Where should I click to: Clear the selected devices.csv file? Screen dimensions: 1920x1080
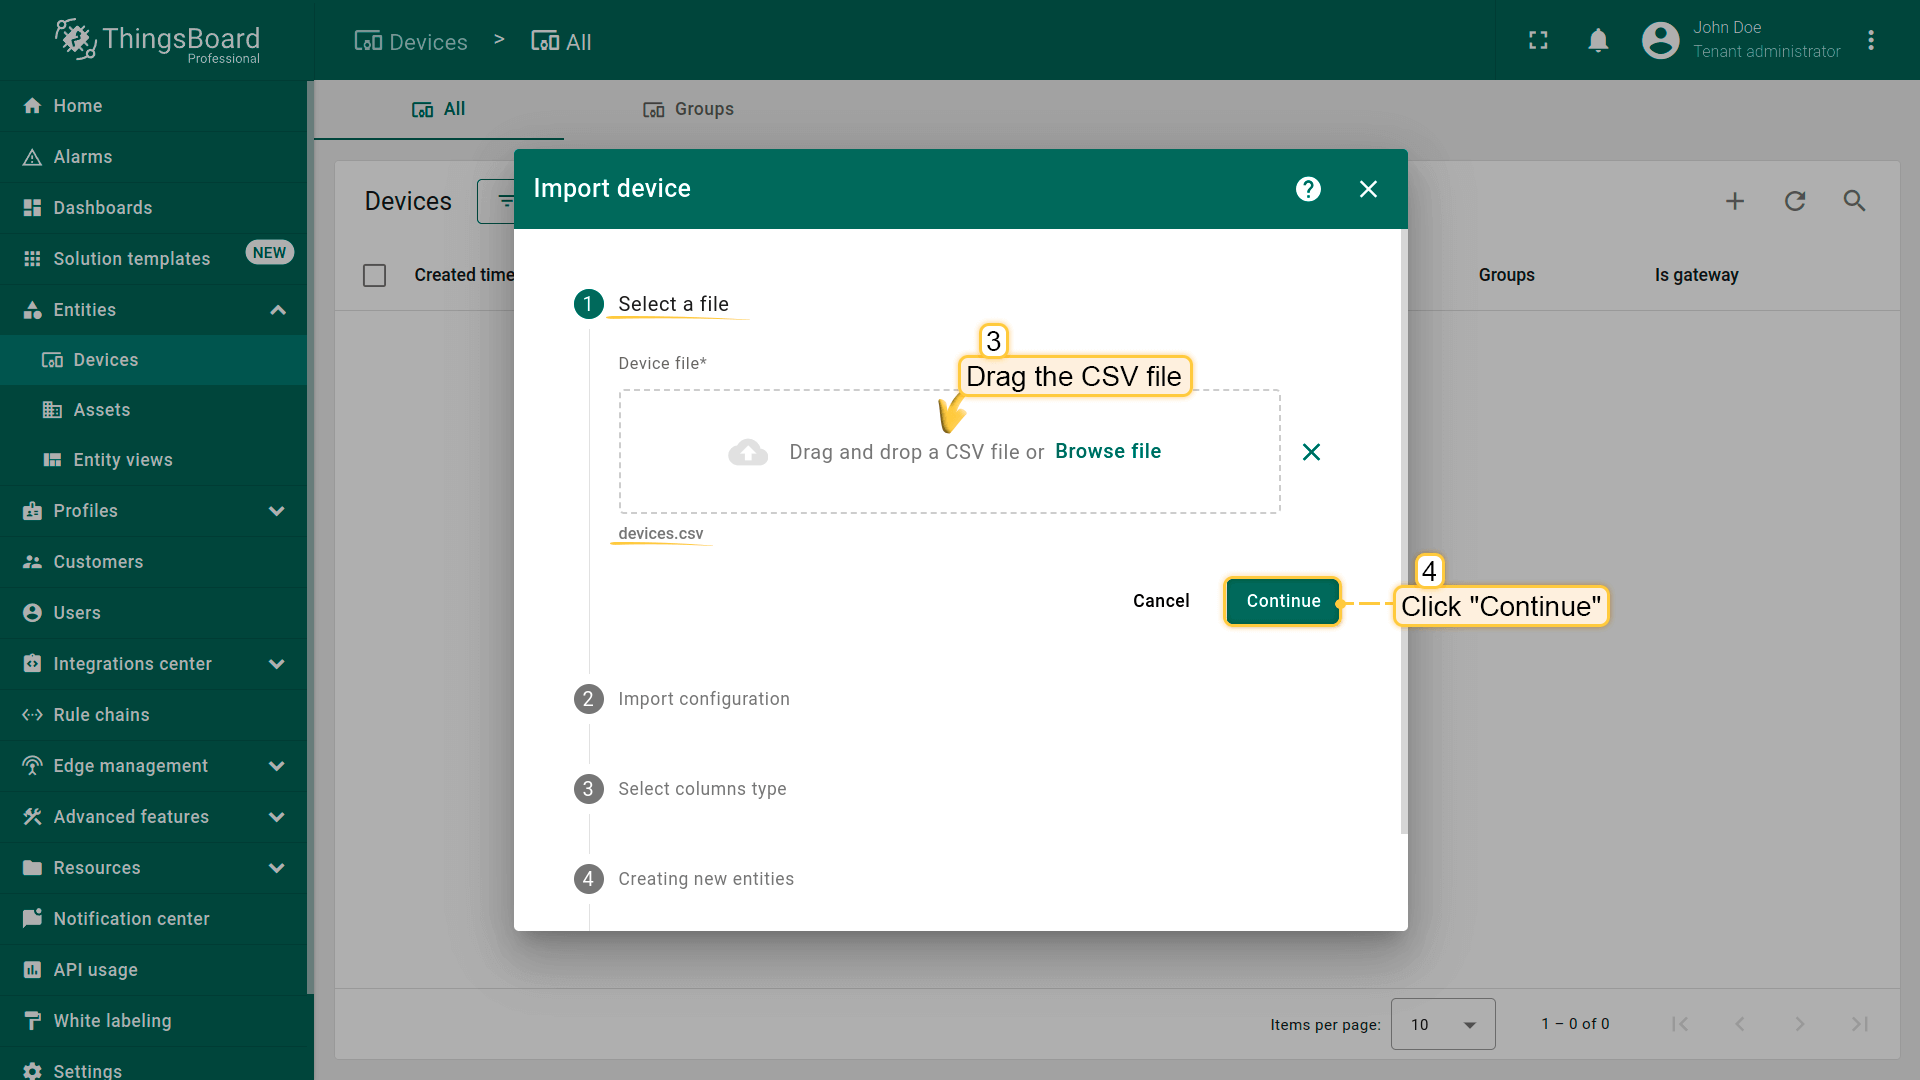click(x=1311, y=452)
